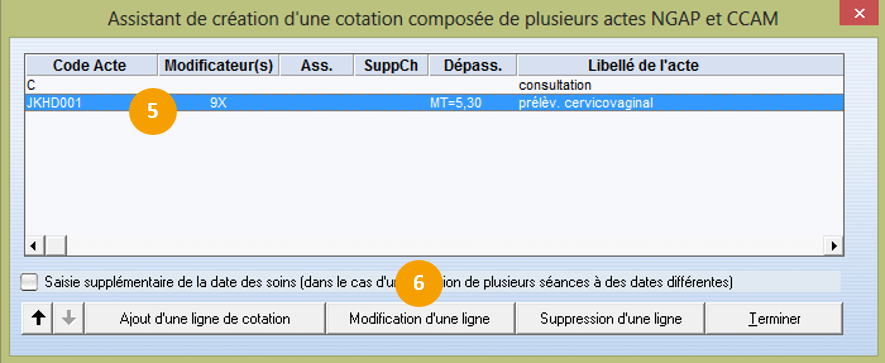Screen dimensions: 885x363
Task: Click the left scroll arrow of the list
Action: click(x=33, y=246)
